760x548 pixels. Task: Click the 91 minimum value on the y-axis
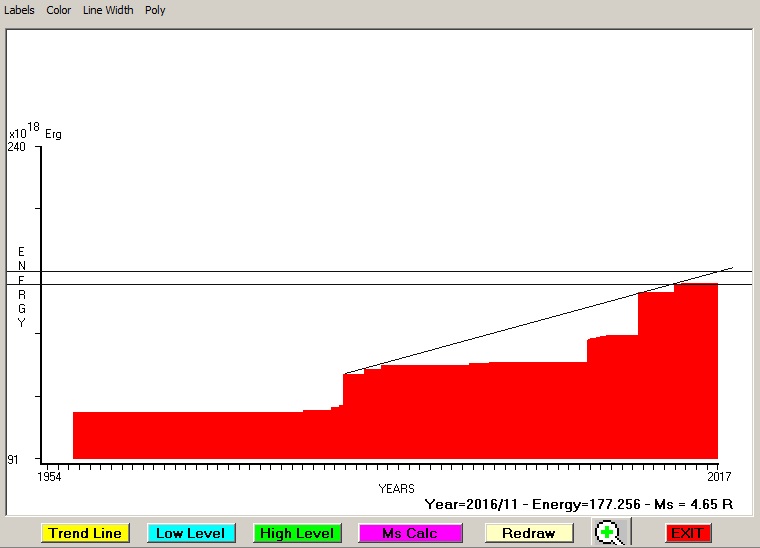tap(15, 460)
